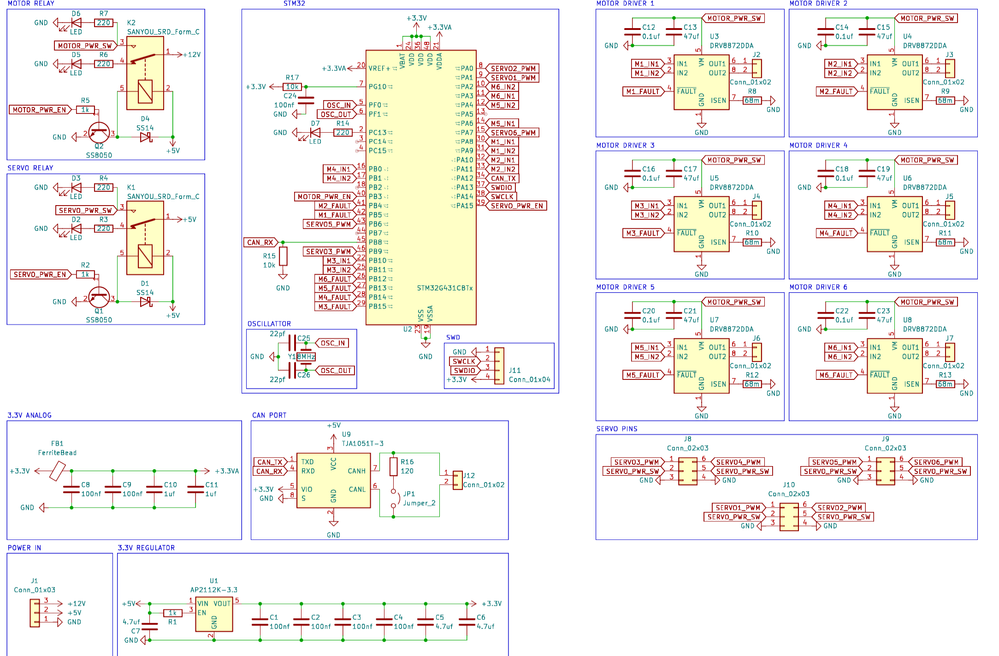
Task: Select transistor Q1 SS8050
Action: pos(99,297)
